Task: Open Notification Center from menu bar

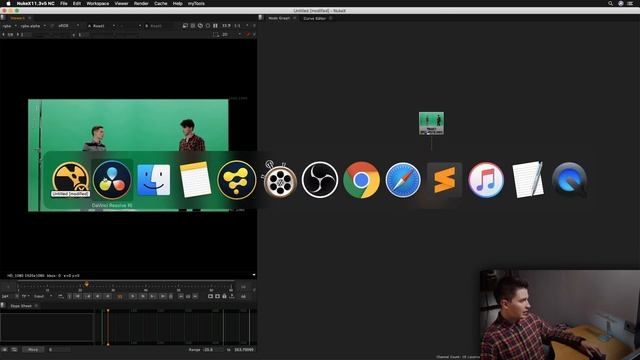Action: coord(630,3)
